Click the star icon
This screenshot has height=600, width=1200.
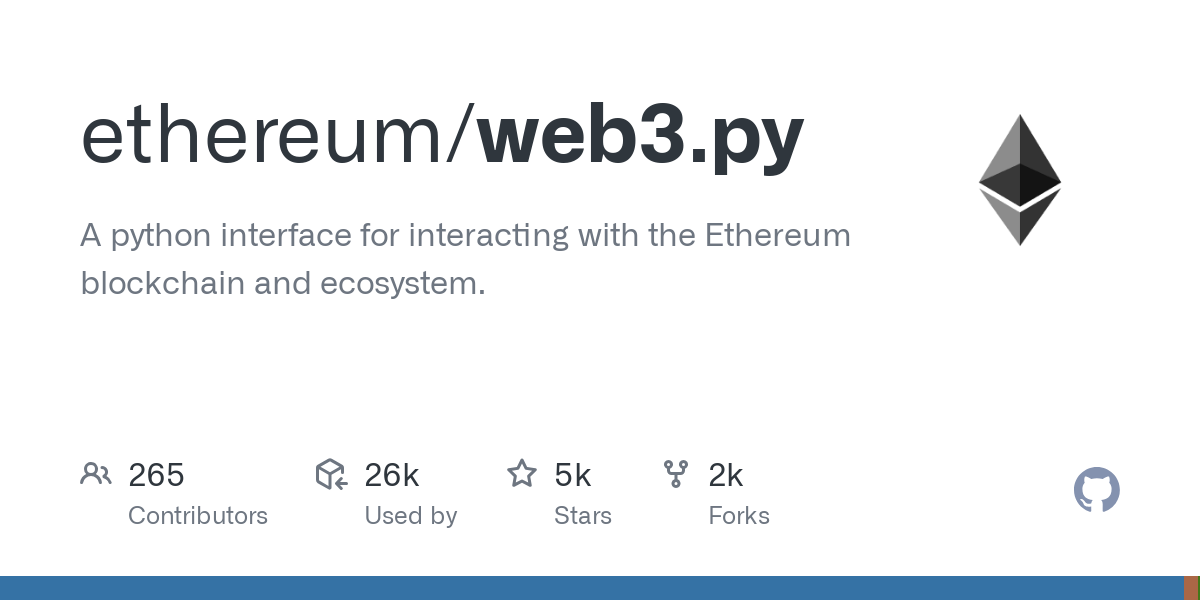tap(522, 473)
